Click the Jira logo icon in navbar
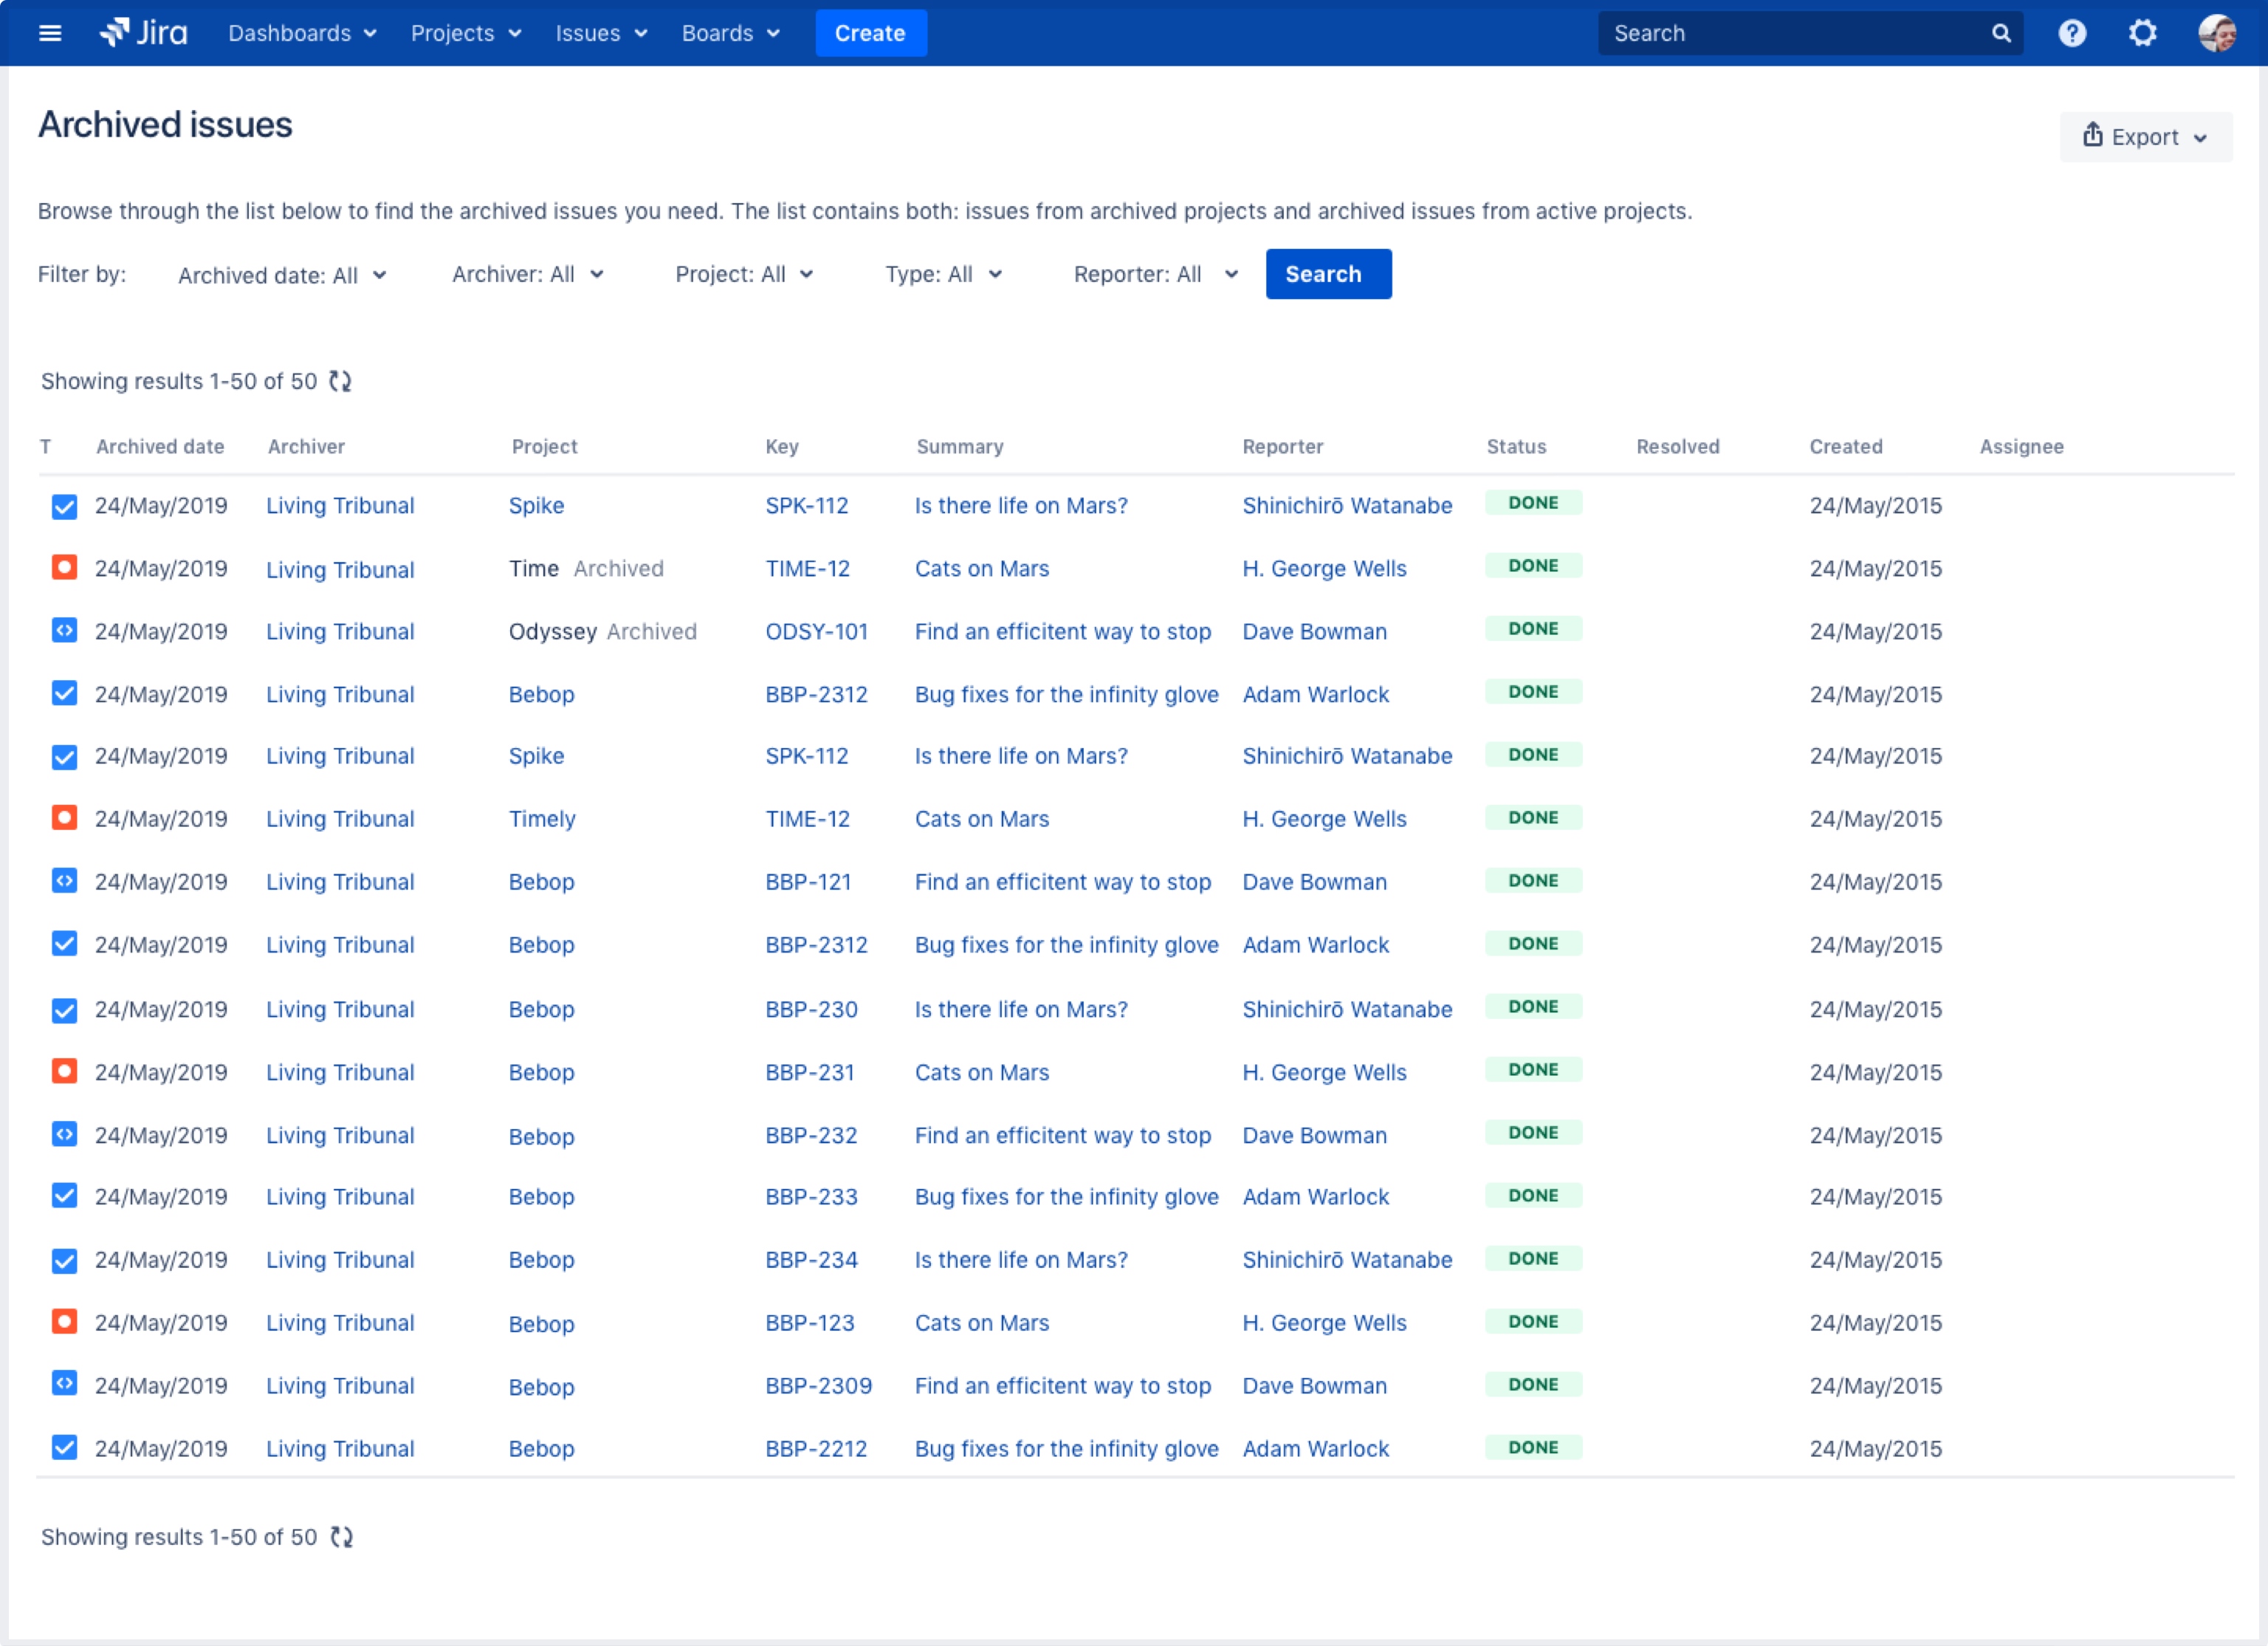Screen dimensions: 2268x1646 [x=118, y=32]
